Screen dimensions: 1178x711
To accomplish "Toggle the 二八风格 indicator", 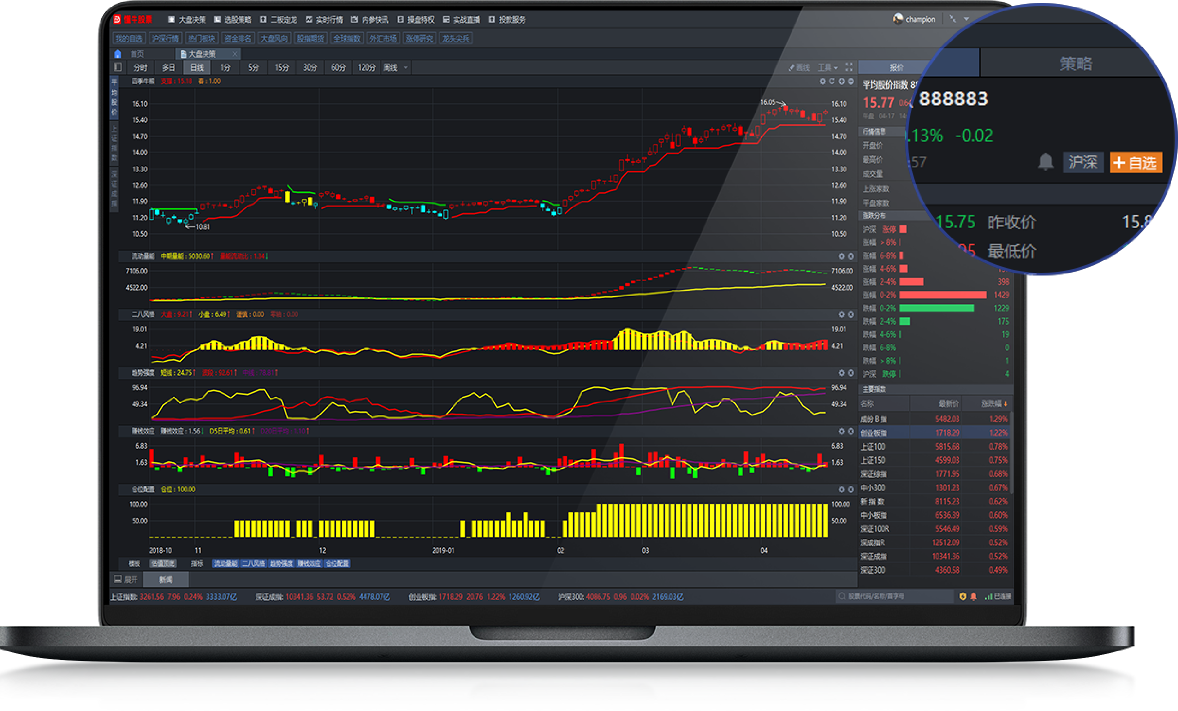I will [x=253, y=563].
